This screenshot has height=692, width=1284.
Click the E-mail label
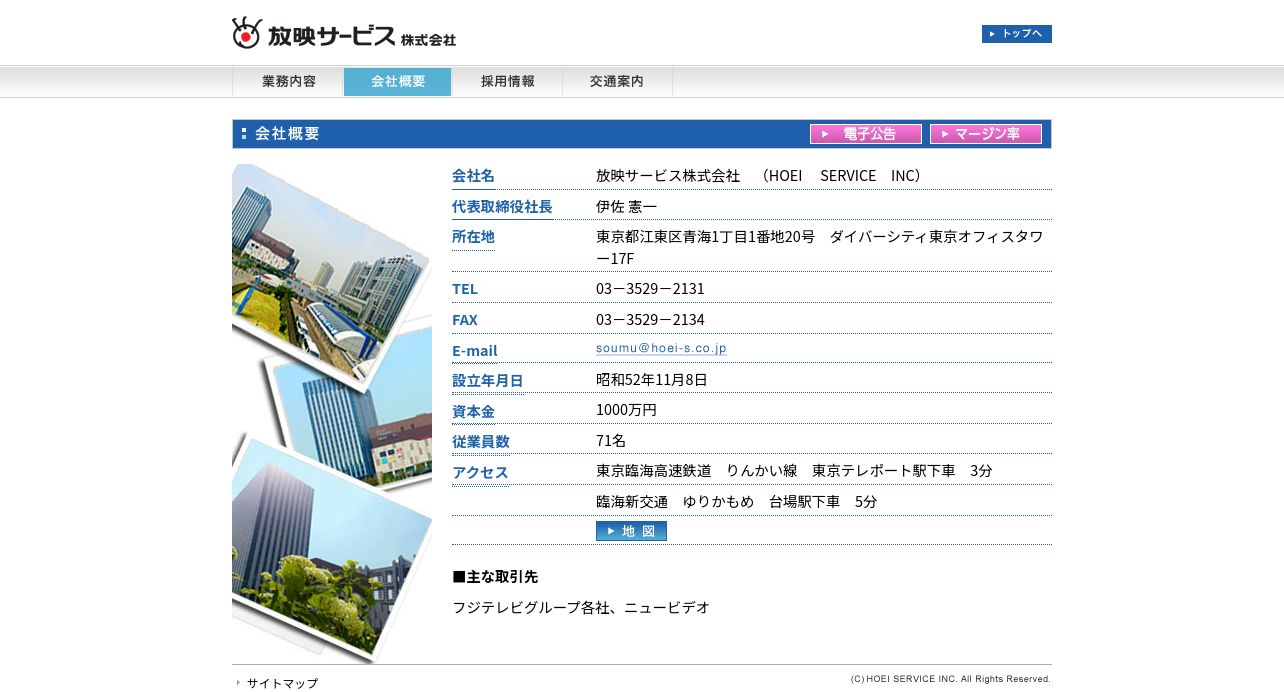pyautogui.click(x=474, y=351)
